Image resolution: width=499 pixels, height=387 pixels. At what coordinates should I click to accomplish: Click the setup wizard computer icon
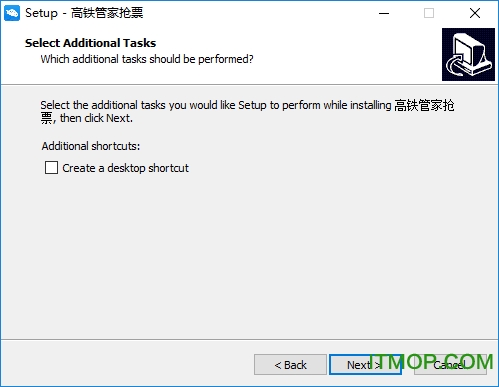pos(468,54)
